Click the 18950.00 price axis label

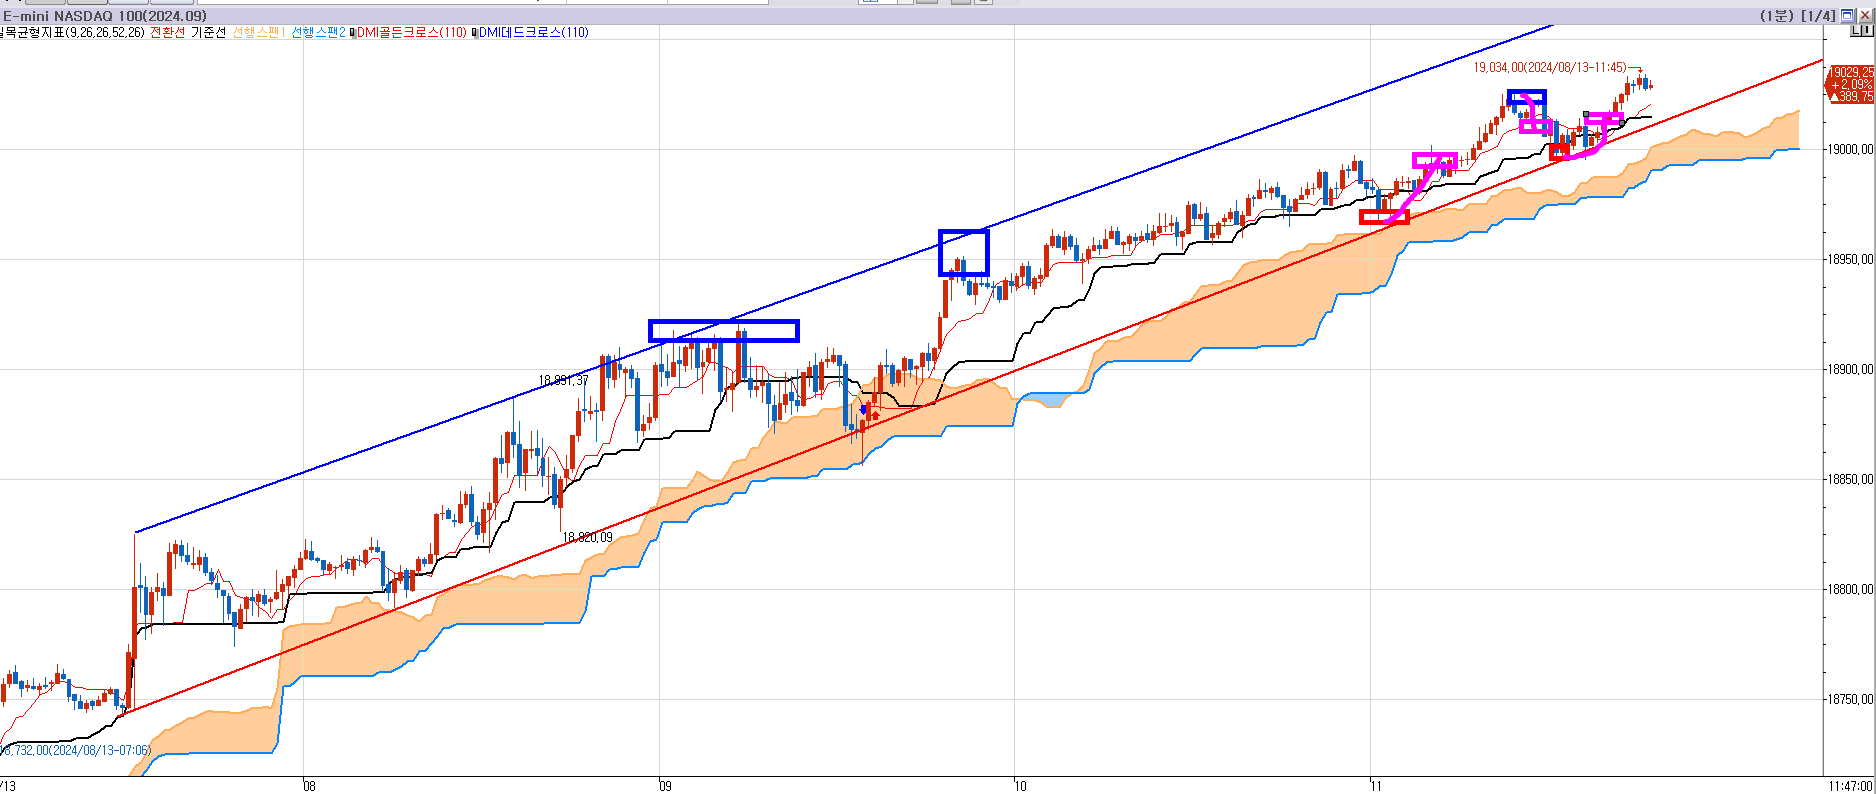pyautogui.click(x=1851, y=259)
